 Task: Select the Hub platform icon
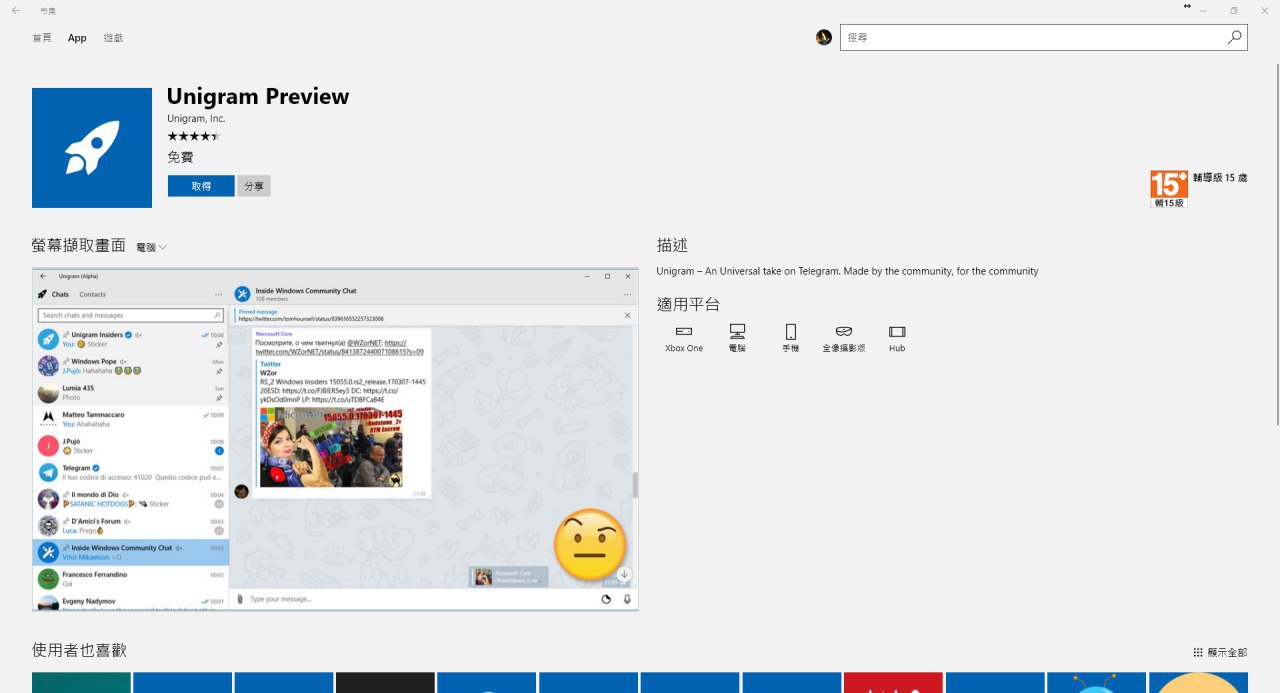897,331
